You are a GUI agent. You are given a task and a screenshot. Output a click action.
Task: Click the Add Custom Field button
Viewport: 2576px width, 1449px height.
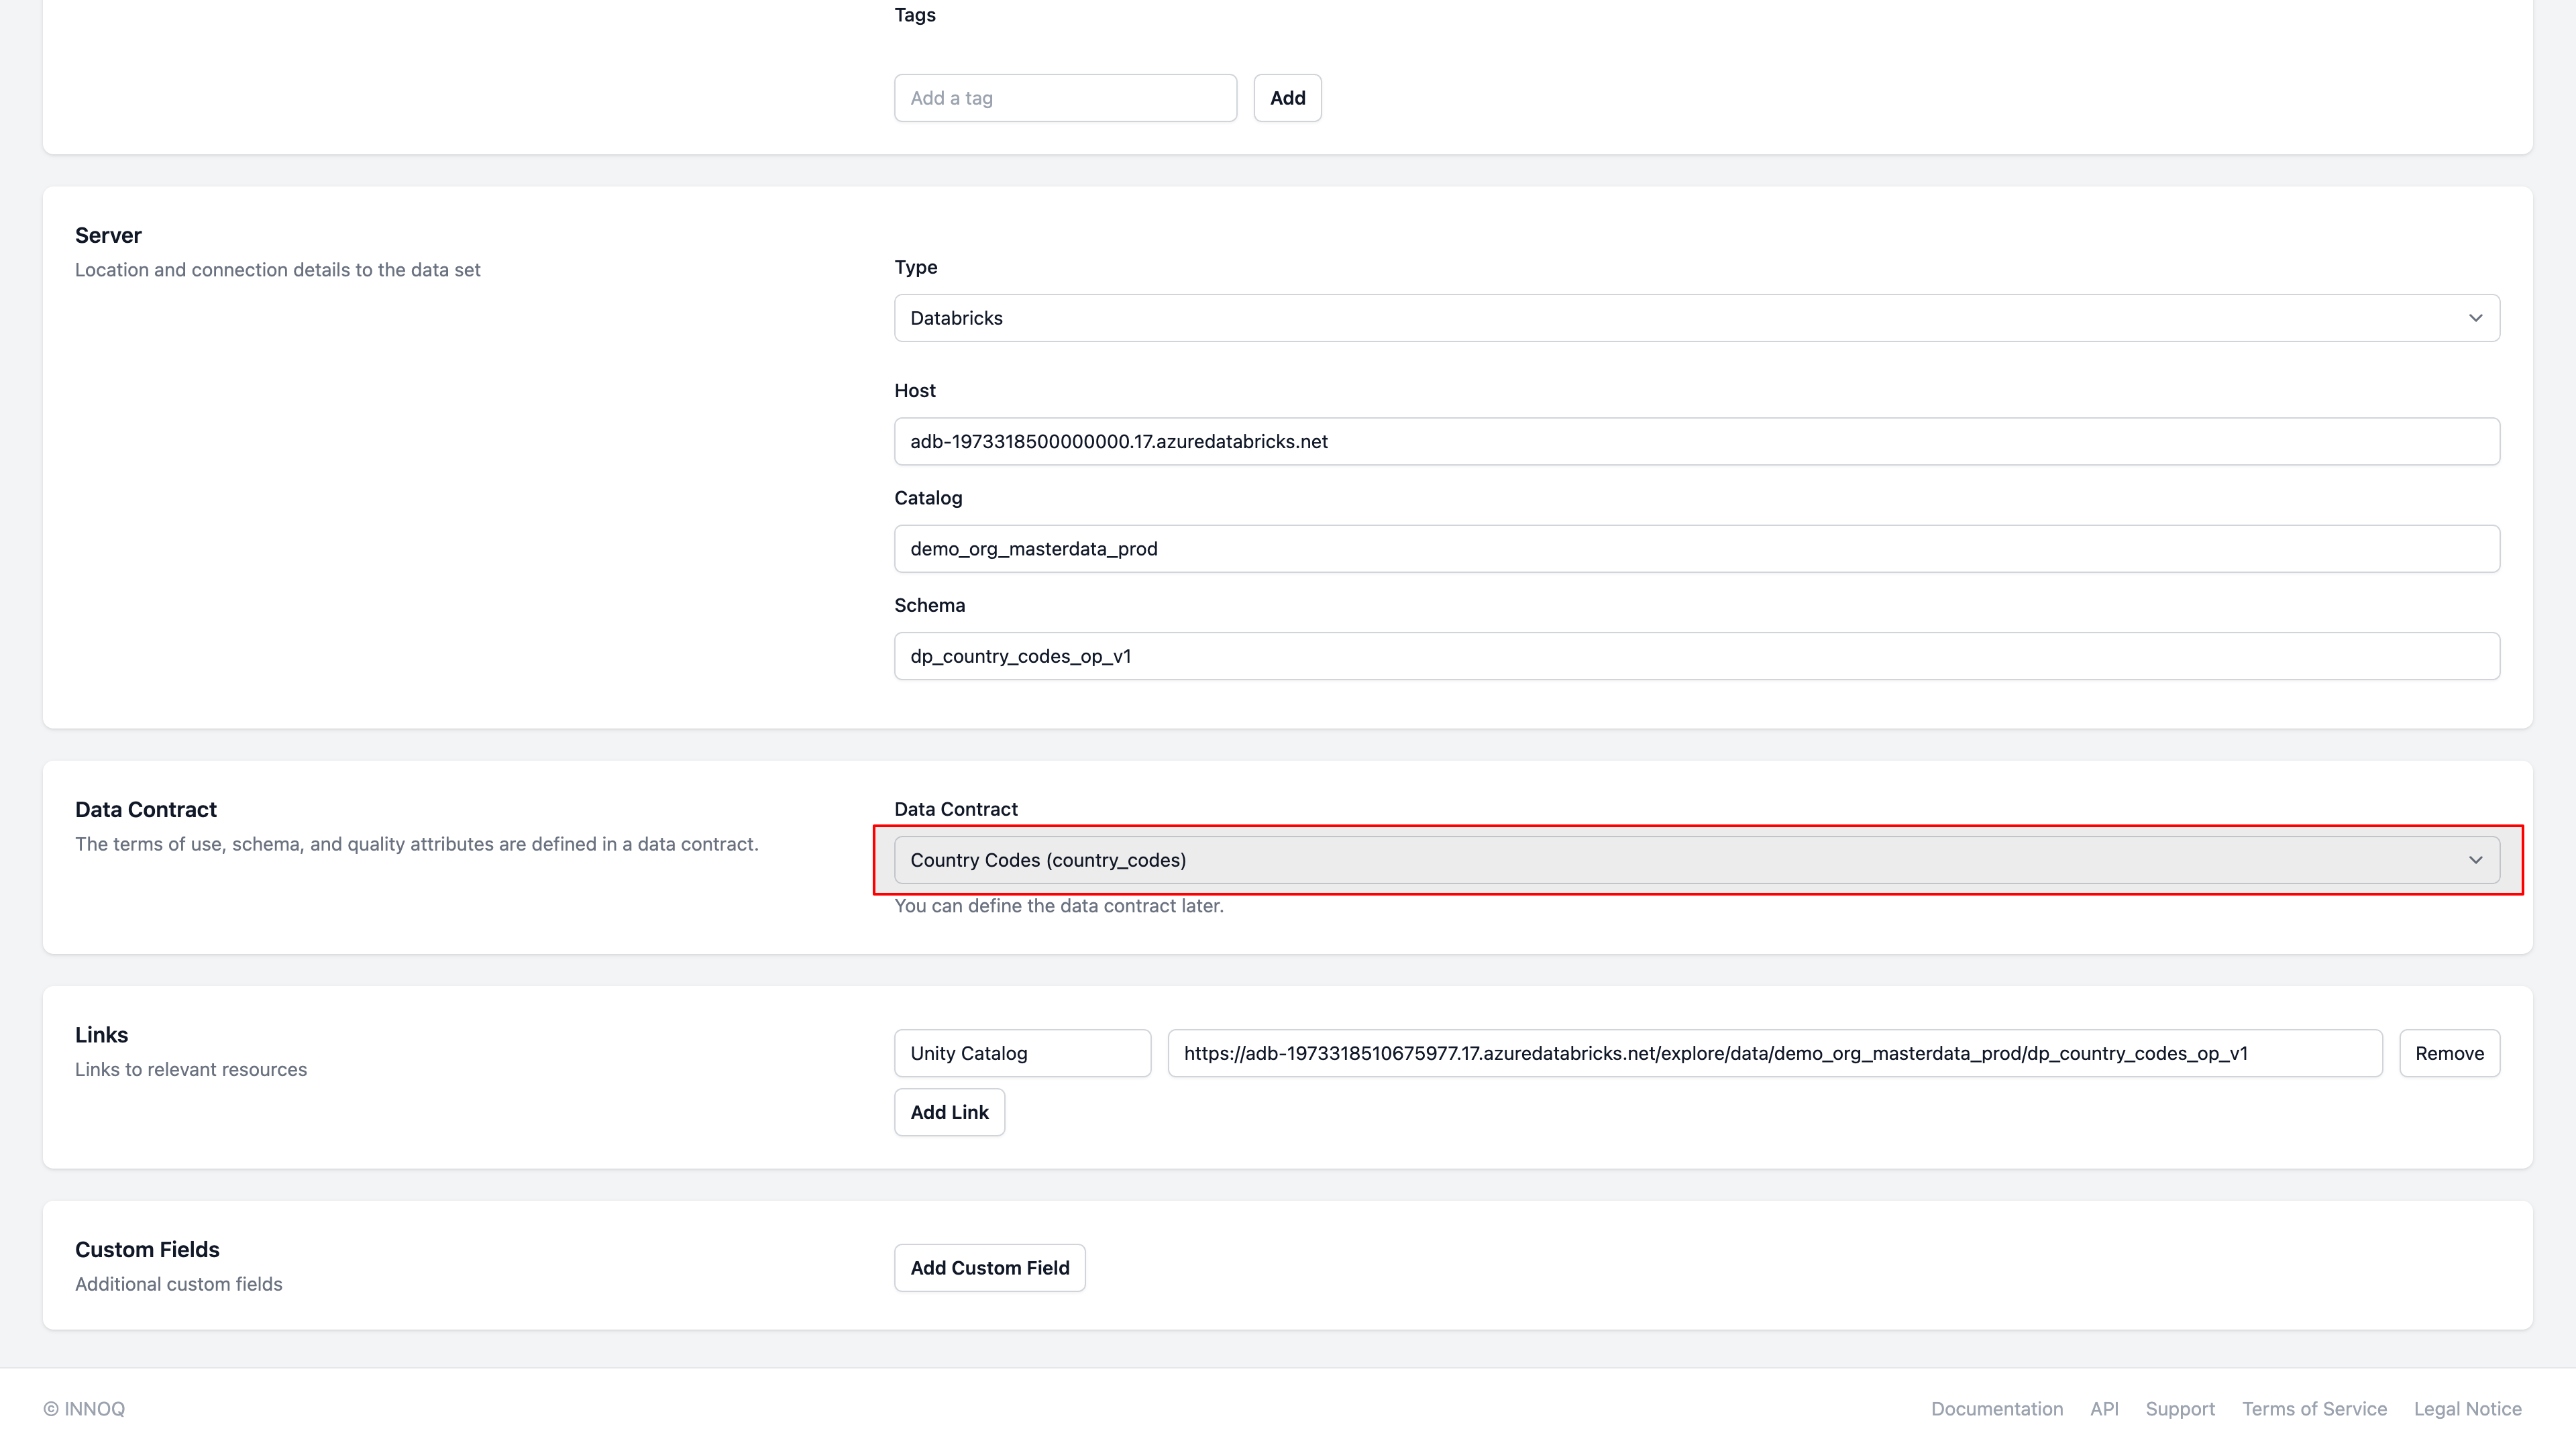point(989,1268)
